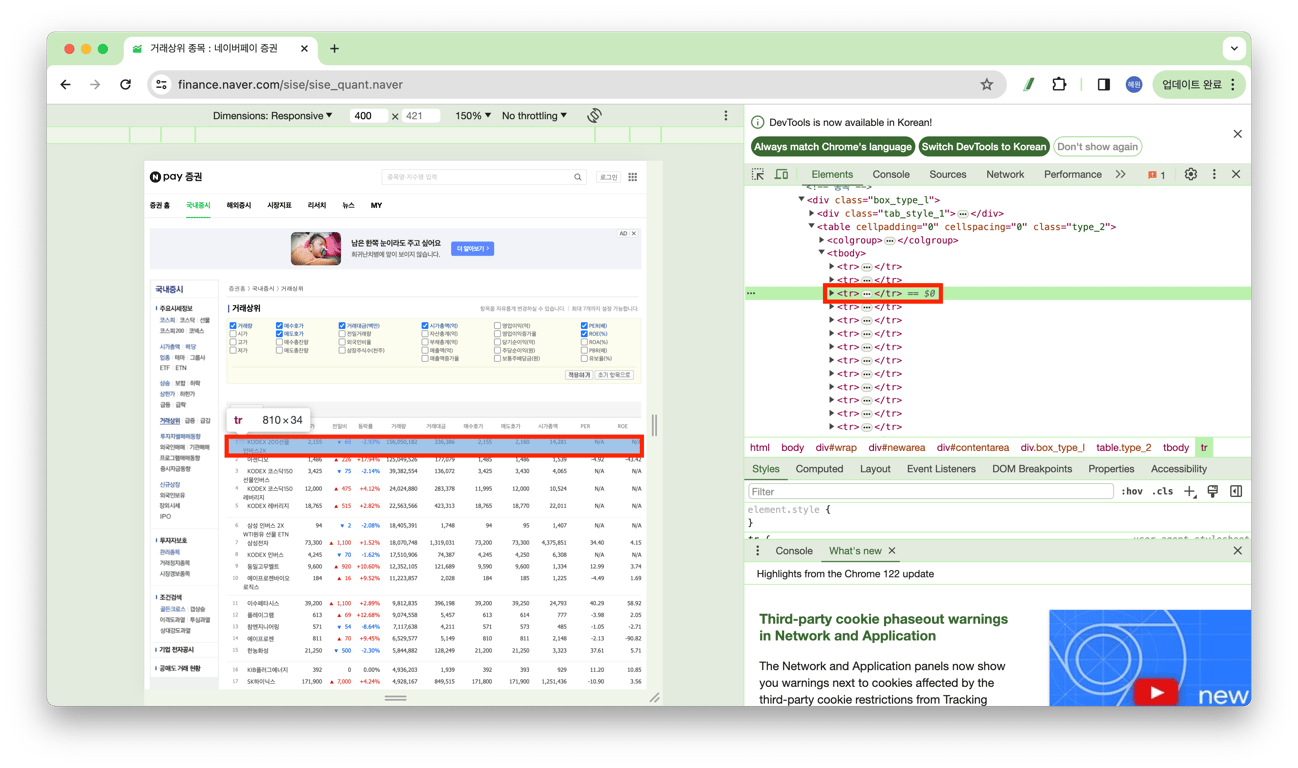
Task: Uncheck the 거래대금(백만) checkbox
Action: 342,326
